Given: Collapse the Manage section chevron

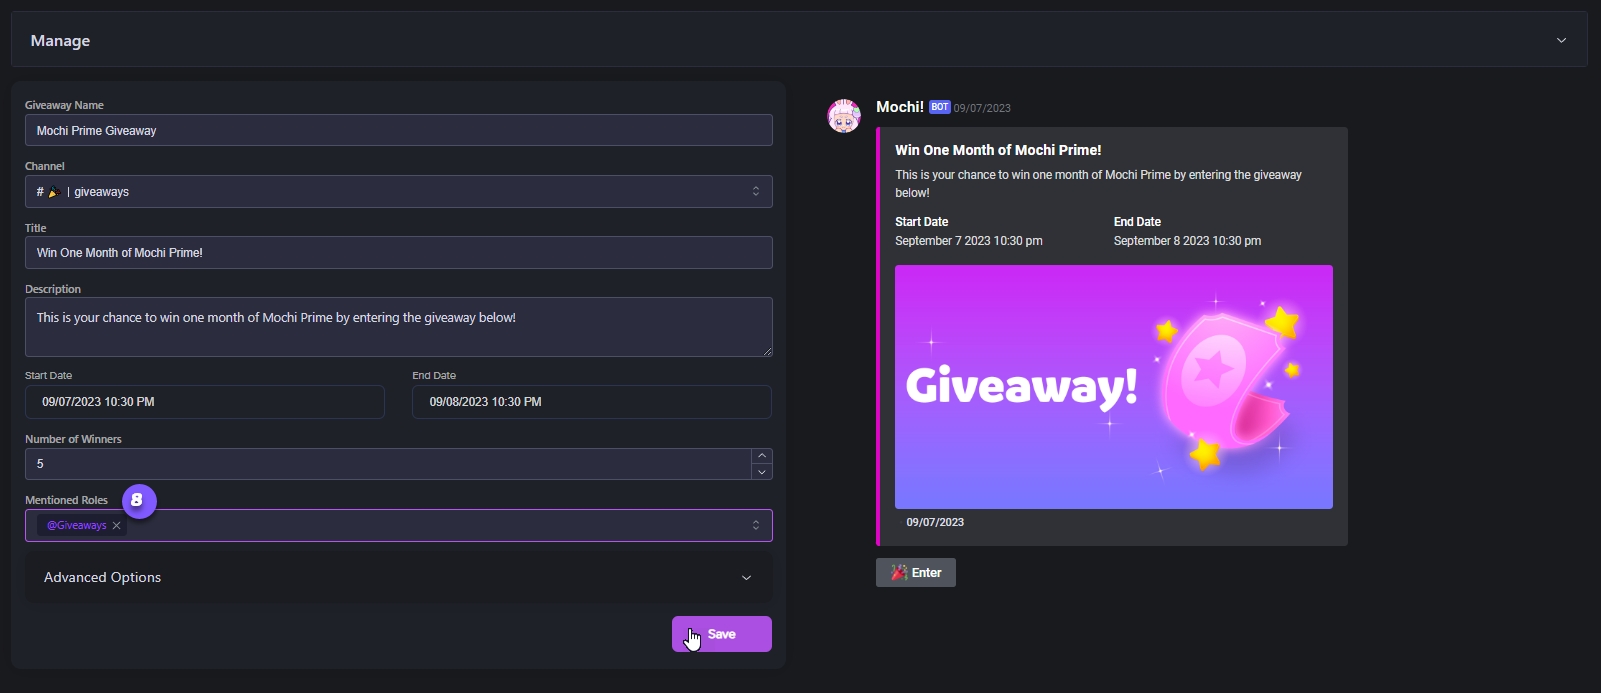Looking at the screenshot, I should [1561, 40].
